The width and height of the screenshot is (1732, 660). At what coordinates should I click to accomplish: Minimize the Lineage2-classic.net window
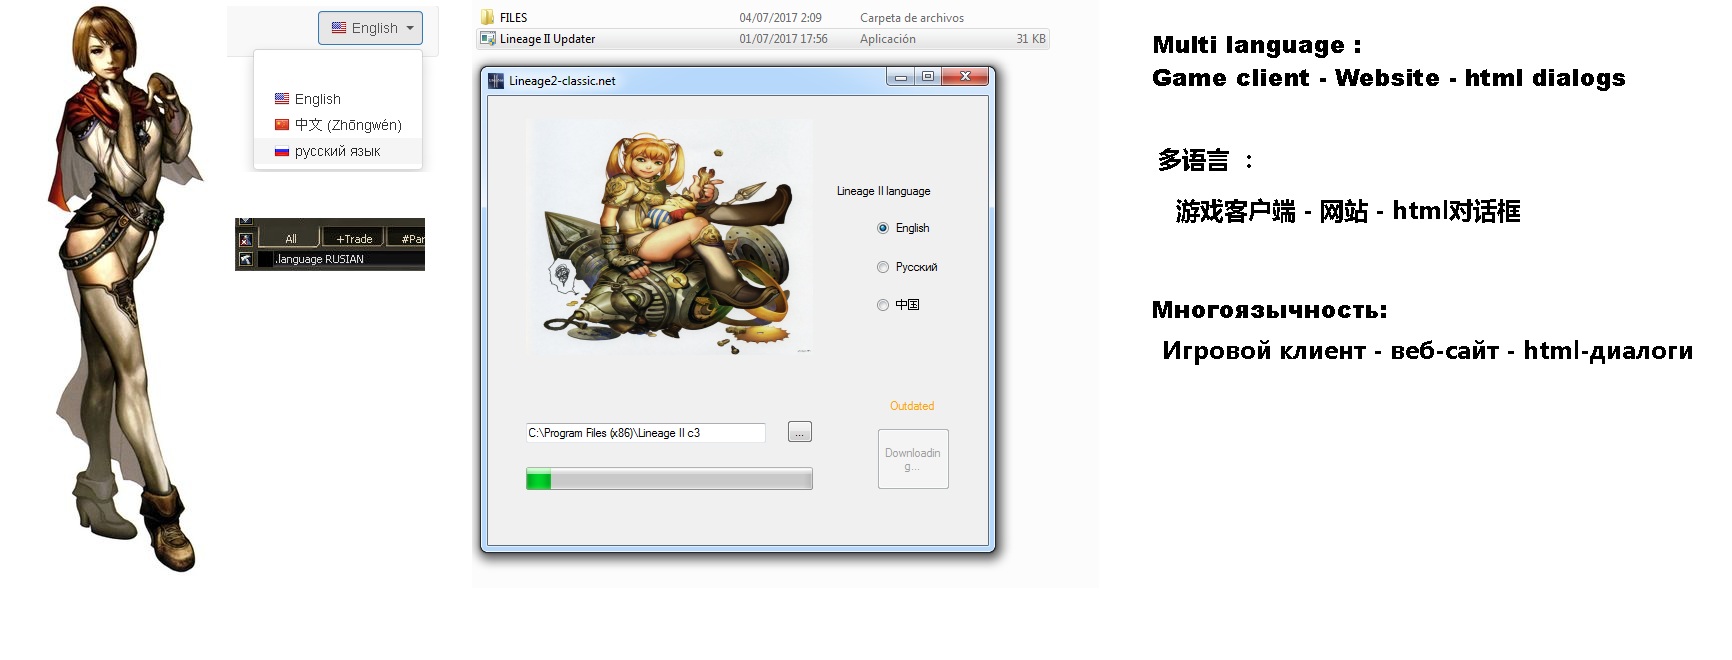901,77
